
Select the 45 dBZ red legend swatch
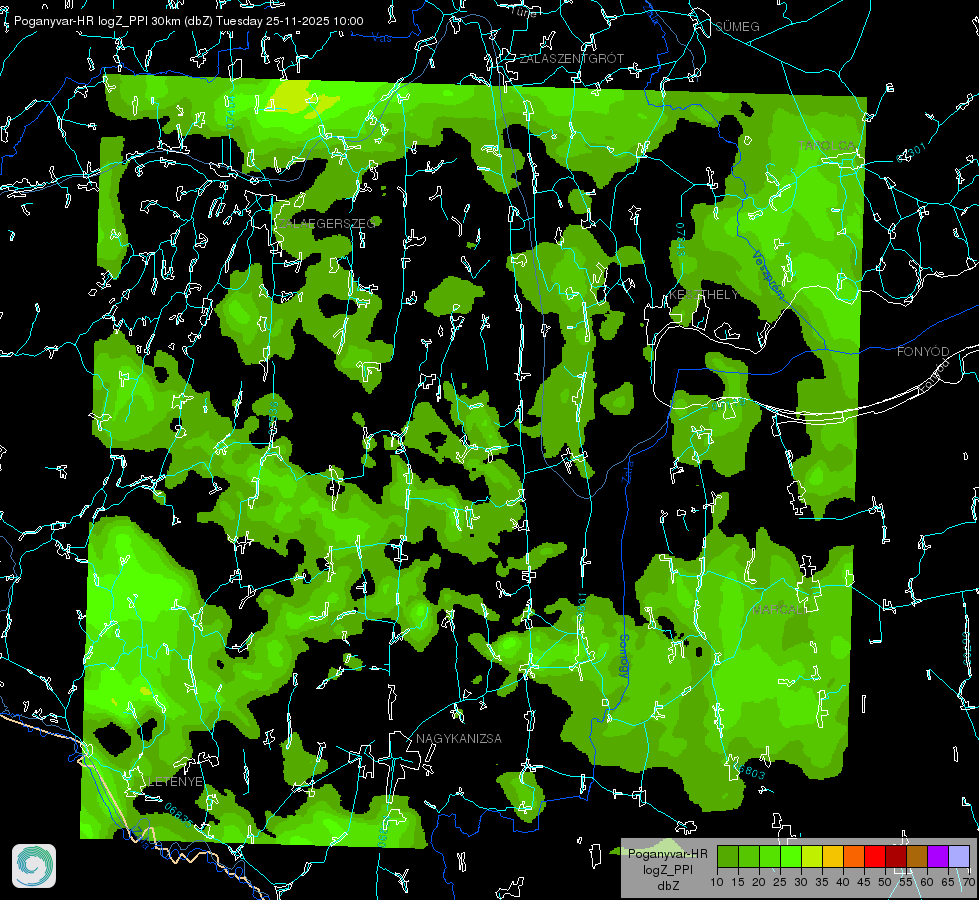tap(875, 856)
